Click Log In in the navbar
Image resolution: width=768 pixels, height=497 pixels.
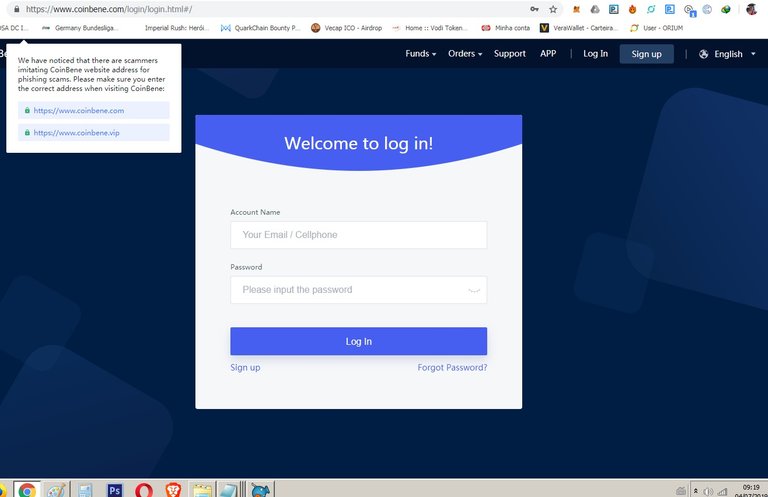[x=595, y=54]
